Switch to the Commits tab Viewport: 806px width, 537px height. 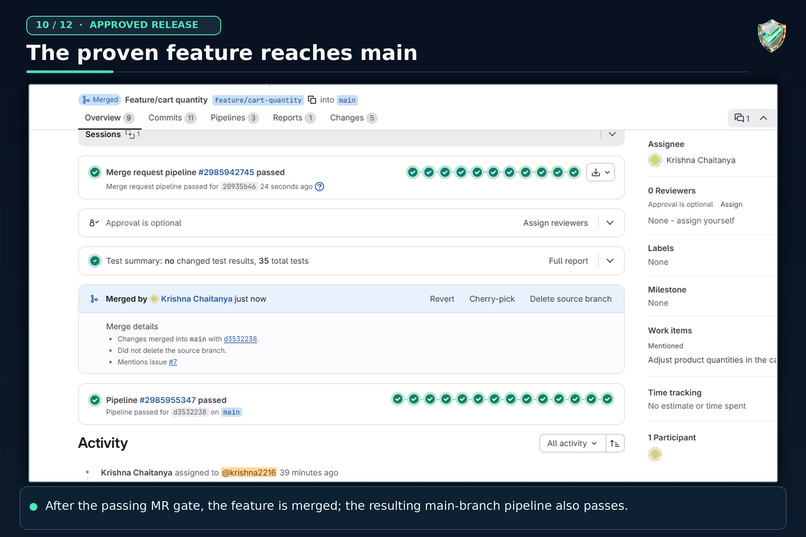[172, 118]
